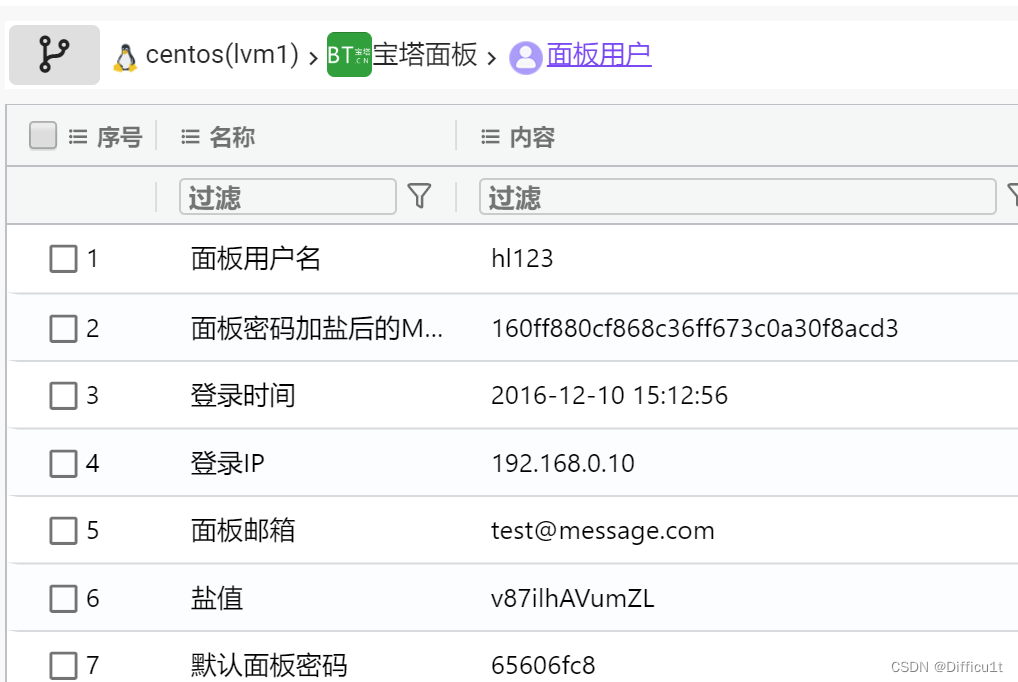This screenshot has width=1018, height=682.
Task: Check the row 1 面板用户名 checkbox
Action: (64, 259)
